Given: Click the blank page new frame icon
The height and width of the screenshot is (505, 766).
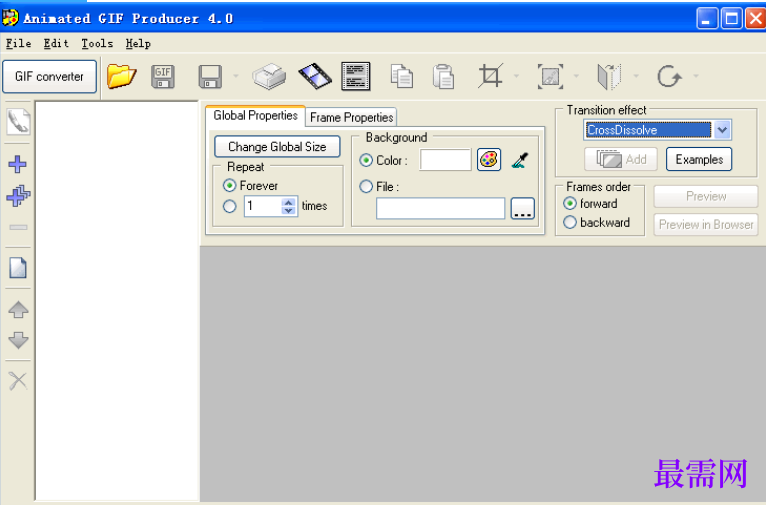Looking at the screenshot, I should [x=18, y=268].
